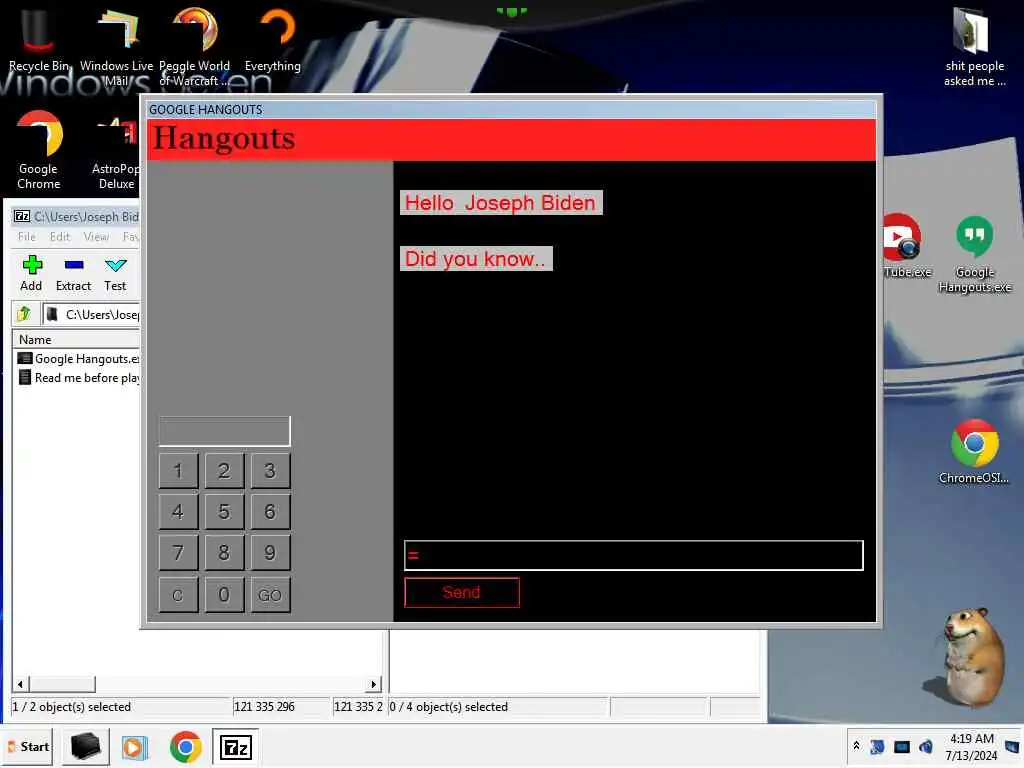Screen dimensions: 1024x768
Task: Click keypad digit 6 in Hangouts
Action: pyautogui.click(x=270, y=511)
